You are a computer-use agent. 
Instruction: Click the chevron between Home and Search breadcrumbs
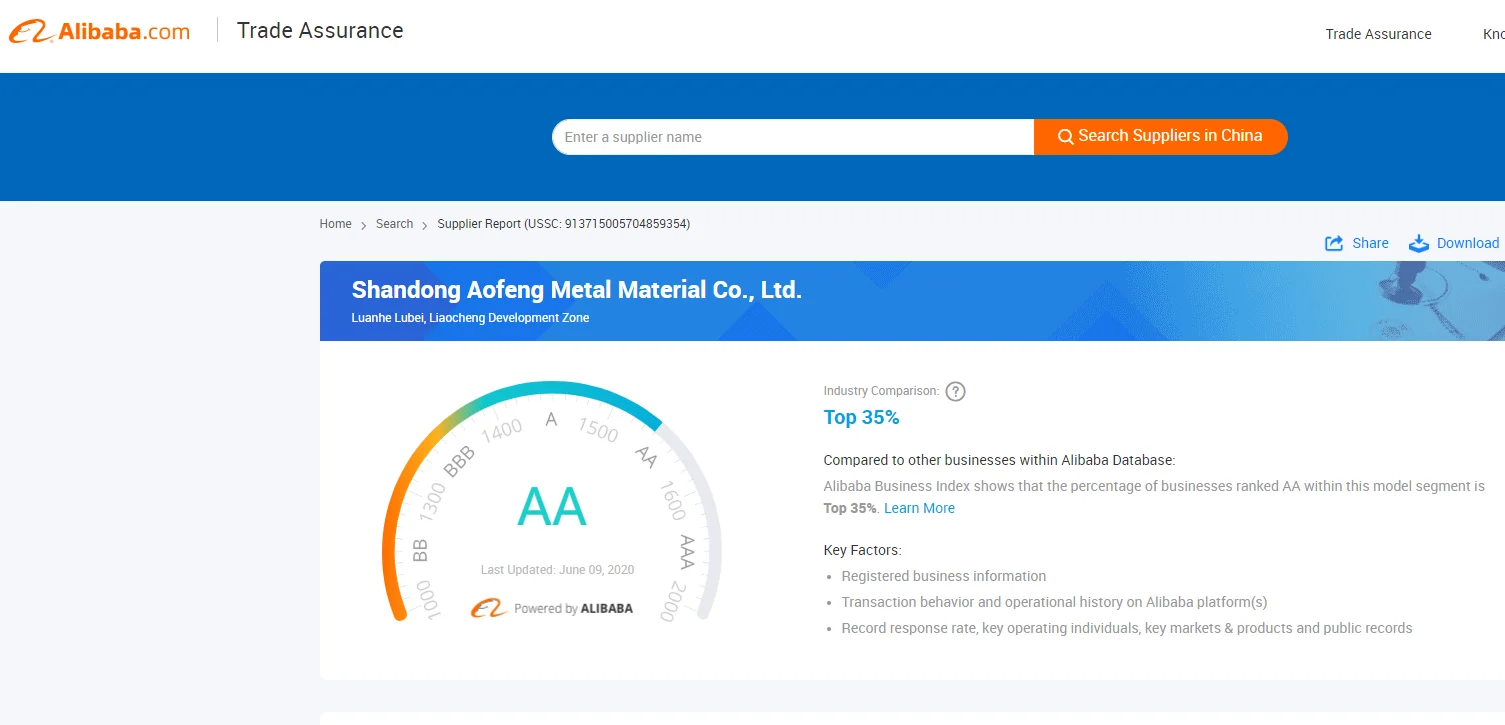[x=364, y=225]
